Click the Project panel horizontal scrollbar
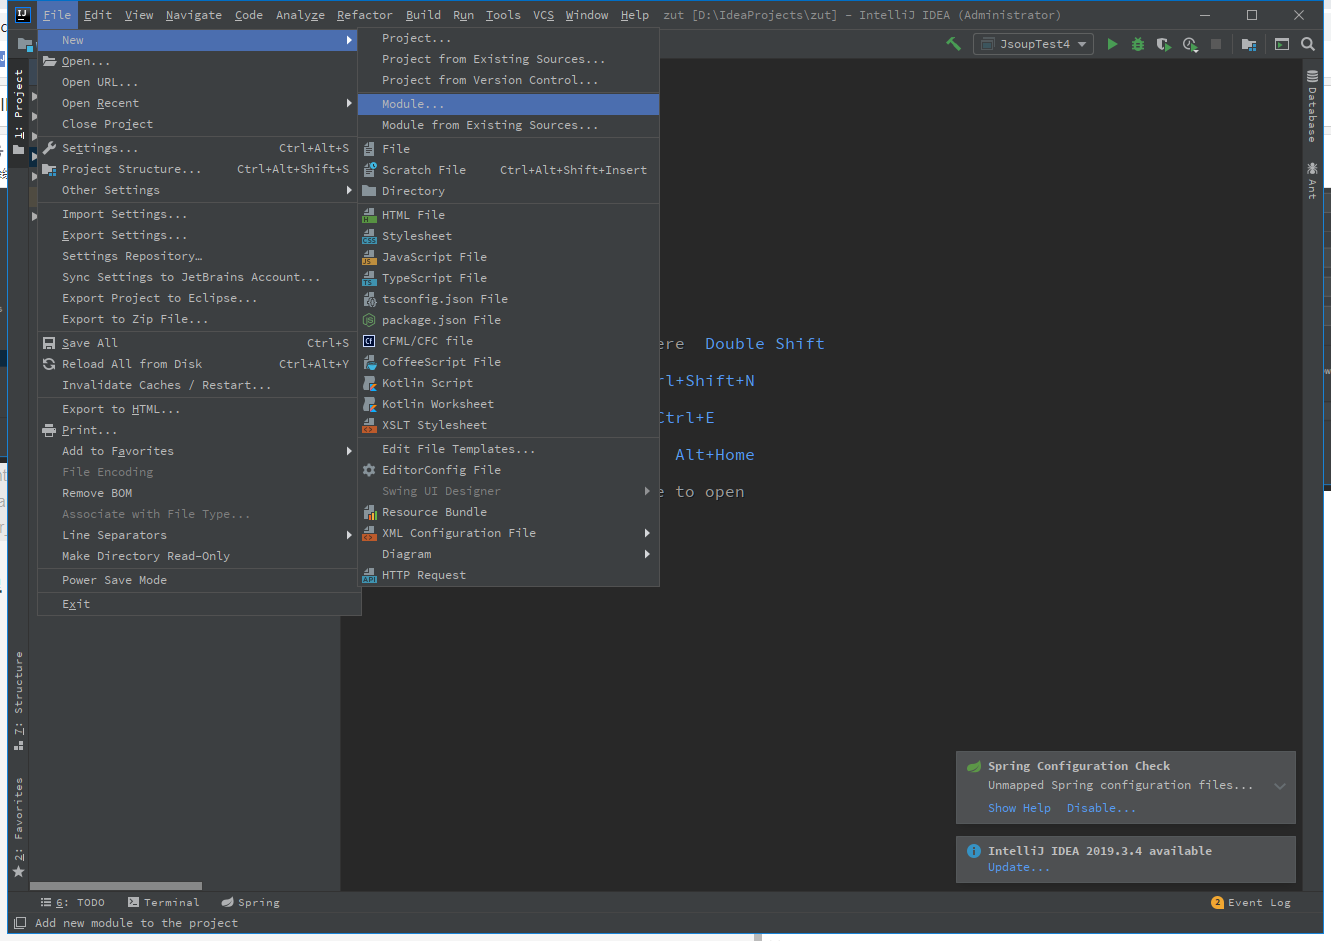Screen dimensions: 1331x941 (x=116, y=886)
